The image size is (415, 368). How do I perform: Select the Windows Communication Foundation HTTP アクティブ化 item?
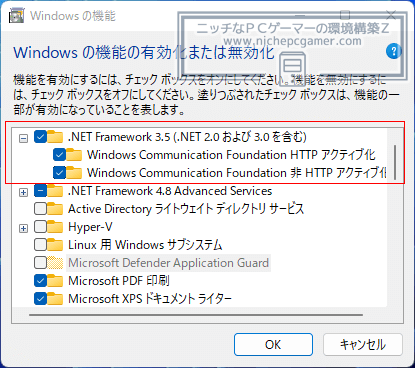click(231, 155)
